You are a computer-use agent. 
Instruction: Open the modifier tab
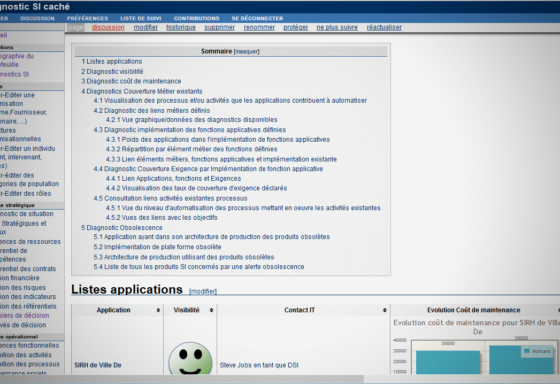(x=146, y=28)
